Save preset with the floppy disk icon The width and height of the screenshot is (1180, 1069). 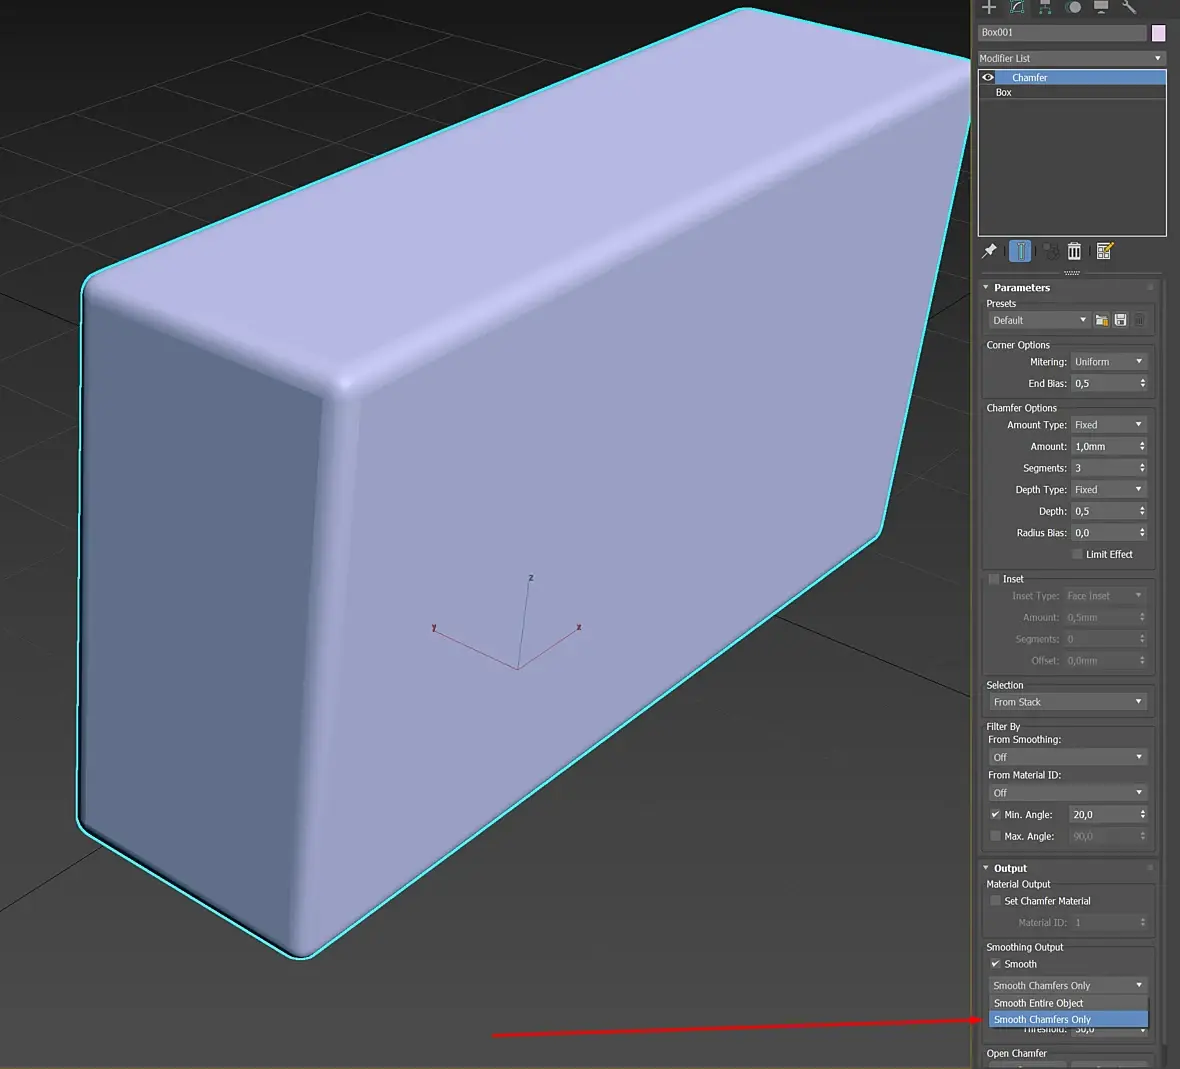pyautogui.click(x=1120, y=320)
